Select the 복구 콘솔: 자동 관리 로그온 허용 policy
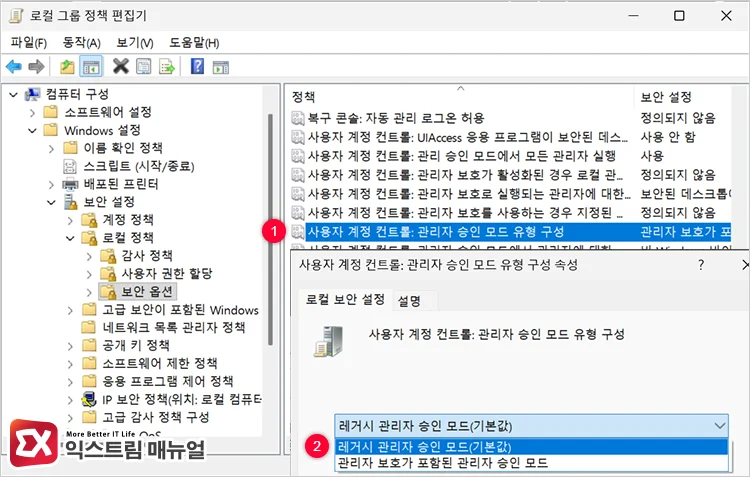750x477 pixels. coord(396,118)
